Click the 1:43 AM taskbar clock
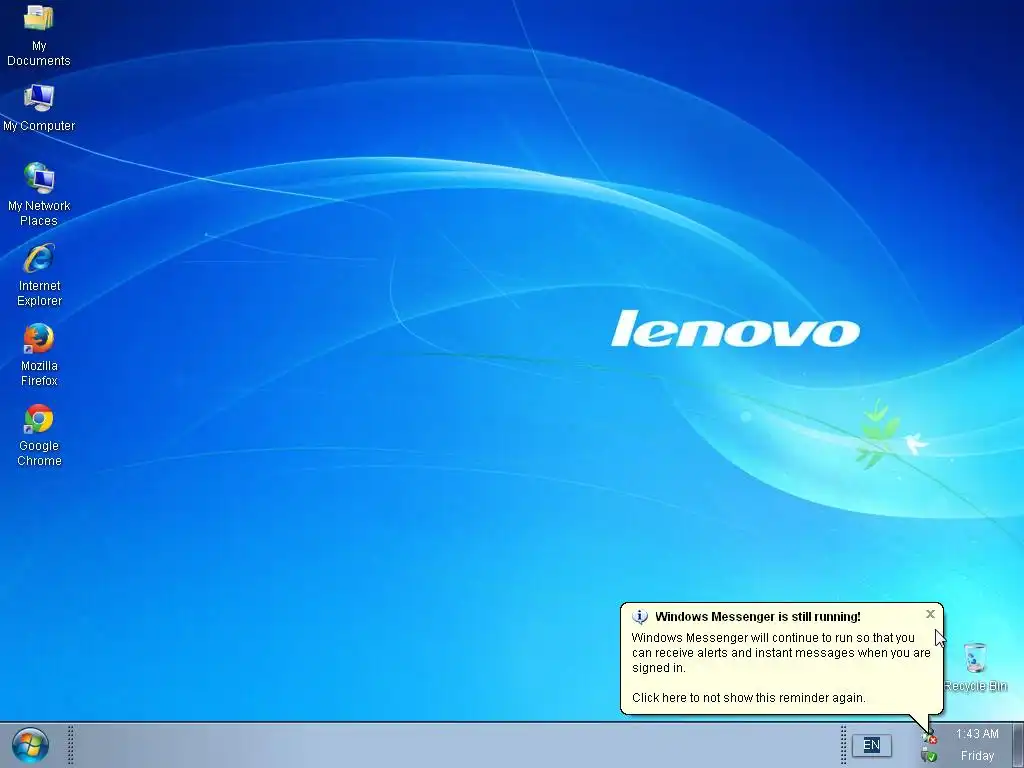Screen dimensions: 1024x768 pyautogui.click(x=977, y=734)
